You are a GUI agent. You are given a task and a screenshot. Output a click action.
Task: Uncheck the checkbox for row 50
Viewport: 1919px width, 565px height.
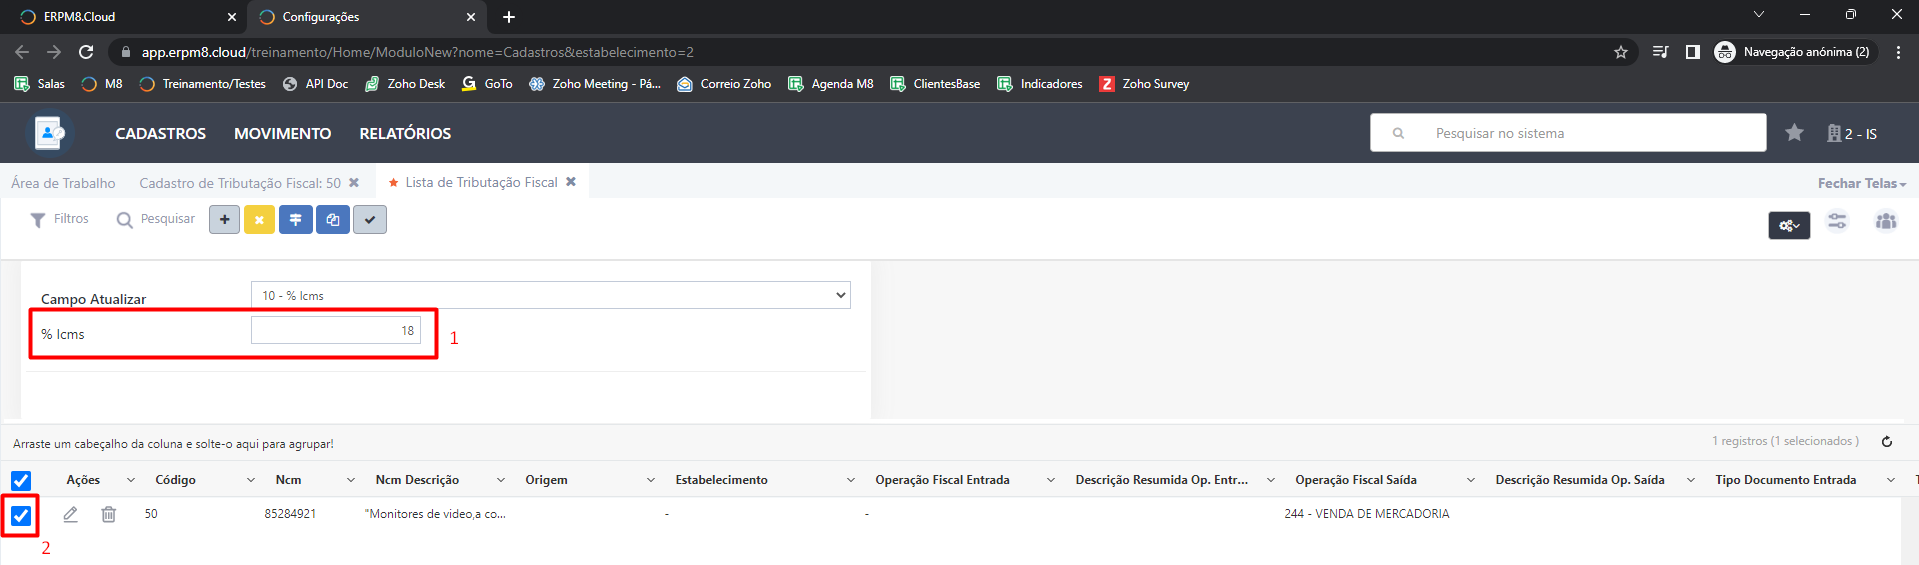(21, 516)
